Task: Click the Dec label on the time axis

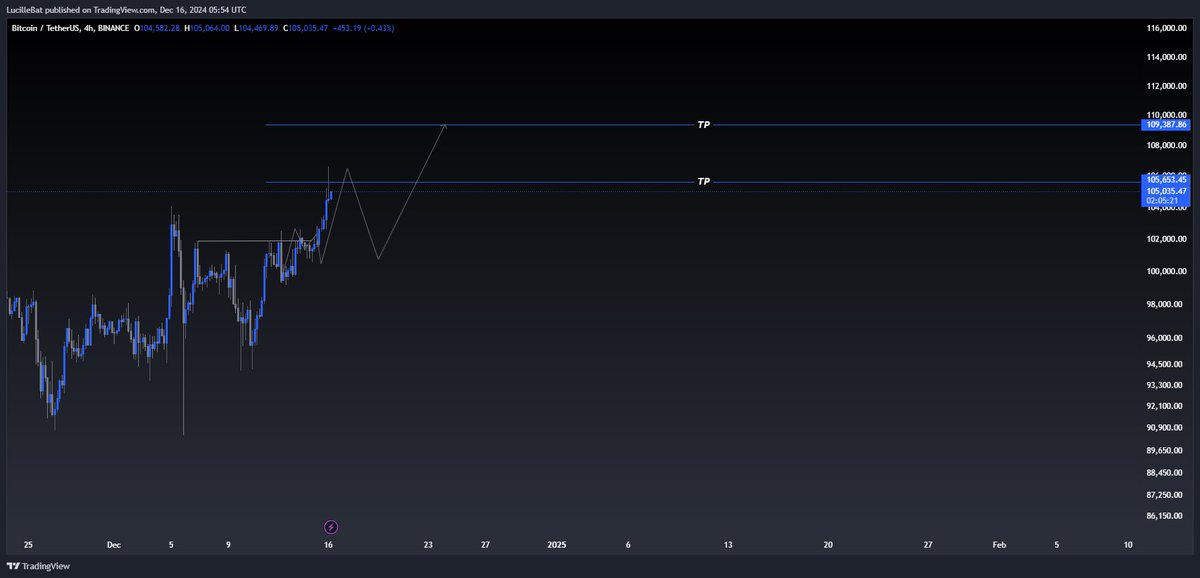Action: pyautogui.click(x=113, y=545)
